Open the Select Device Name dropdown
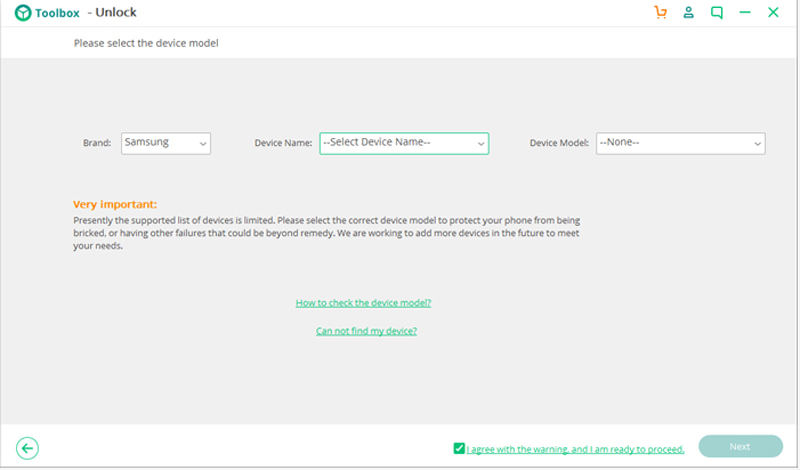The width and height of the screenshot is (800, 470). pyautogui.click(x=404, y=143)
